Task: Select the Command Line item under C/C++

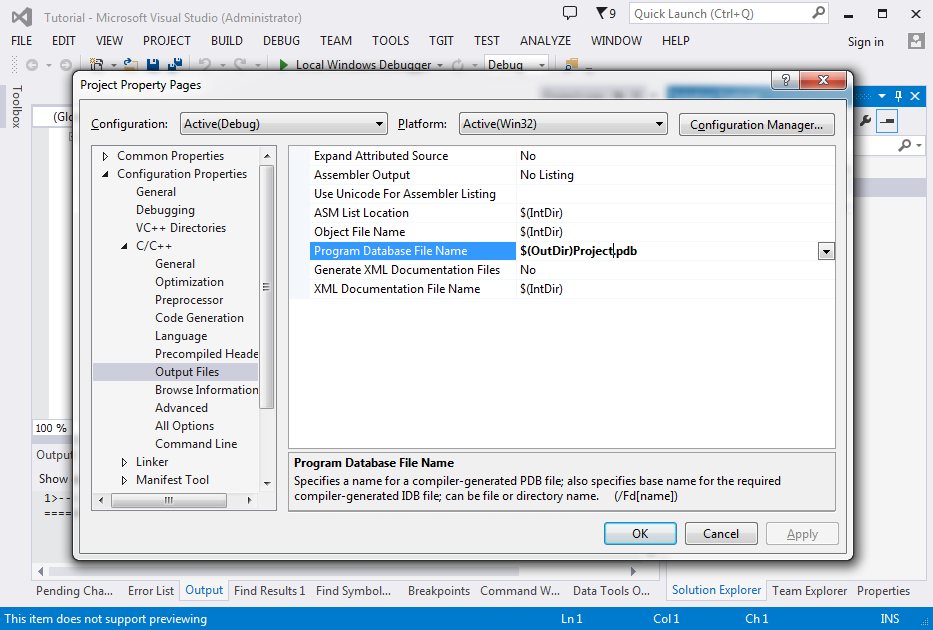Action: click(x=196, y=444)
